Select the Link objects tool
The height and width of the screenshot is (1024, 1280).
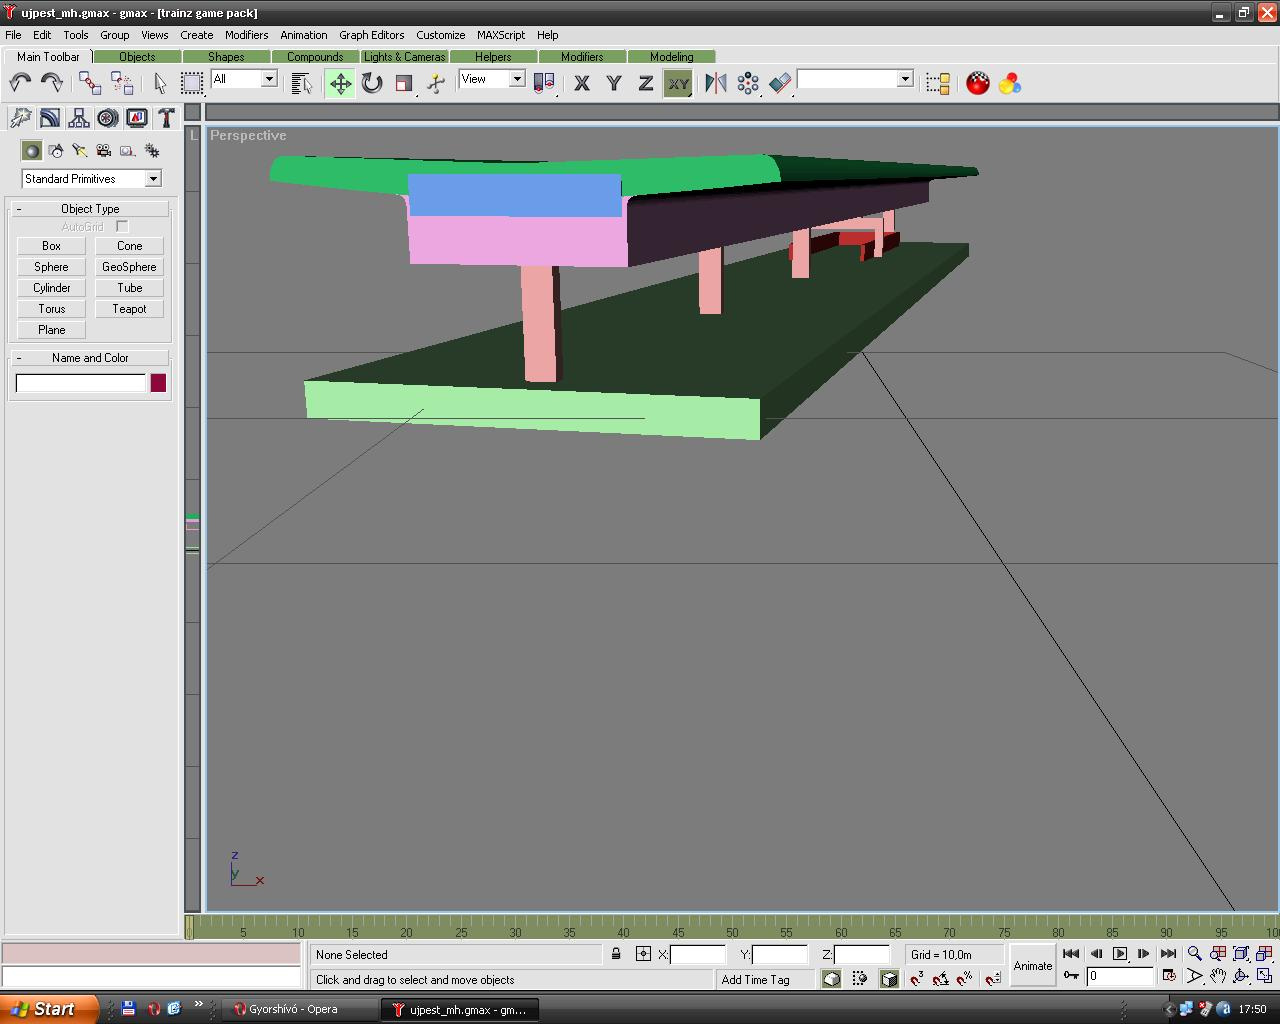click(90, 83)
